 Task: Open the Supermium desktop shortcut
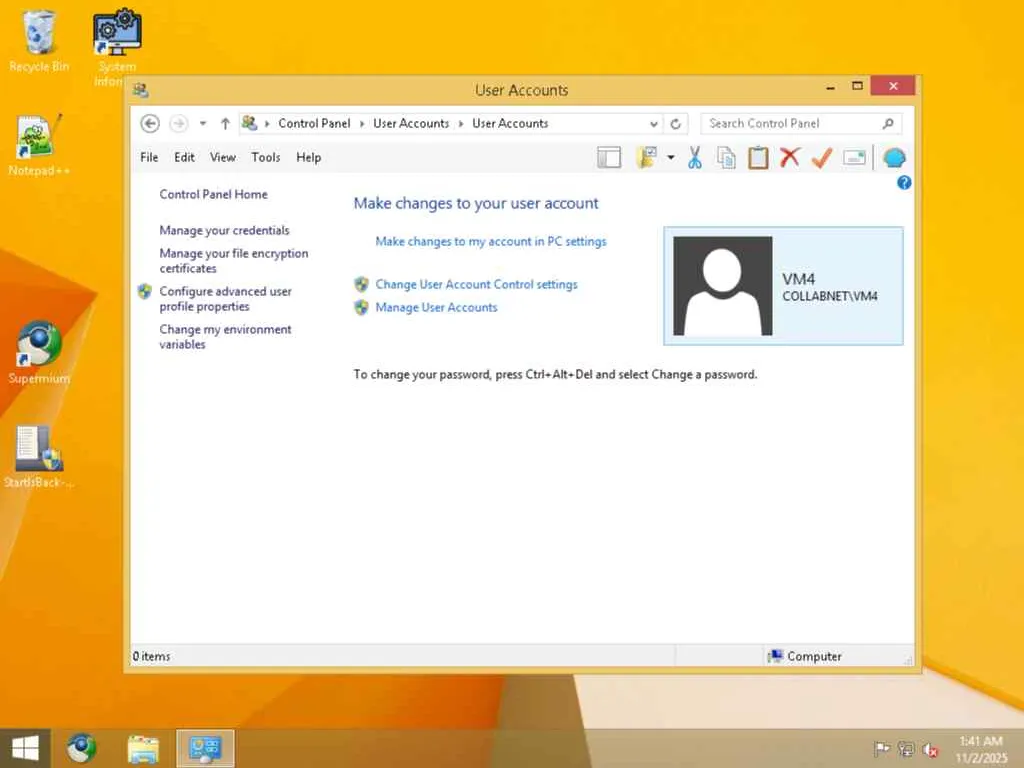39,353
